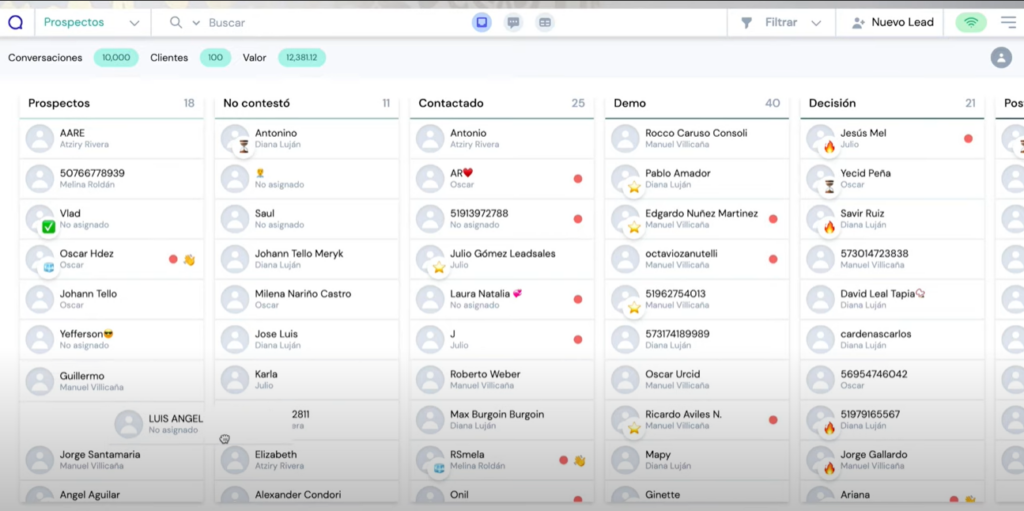The image size is (1024, 511).
Task: Open the Roberto Weber card
Action: point(502,380)
